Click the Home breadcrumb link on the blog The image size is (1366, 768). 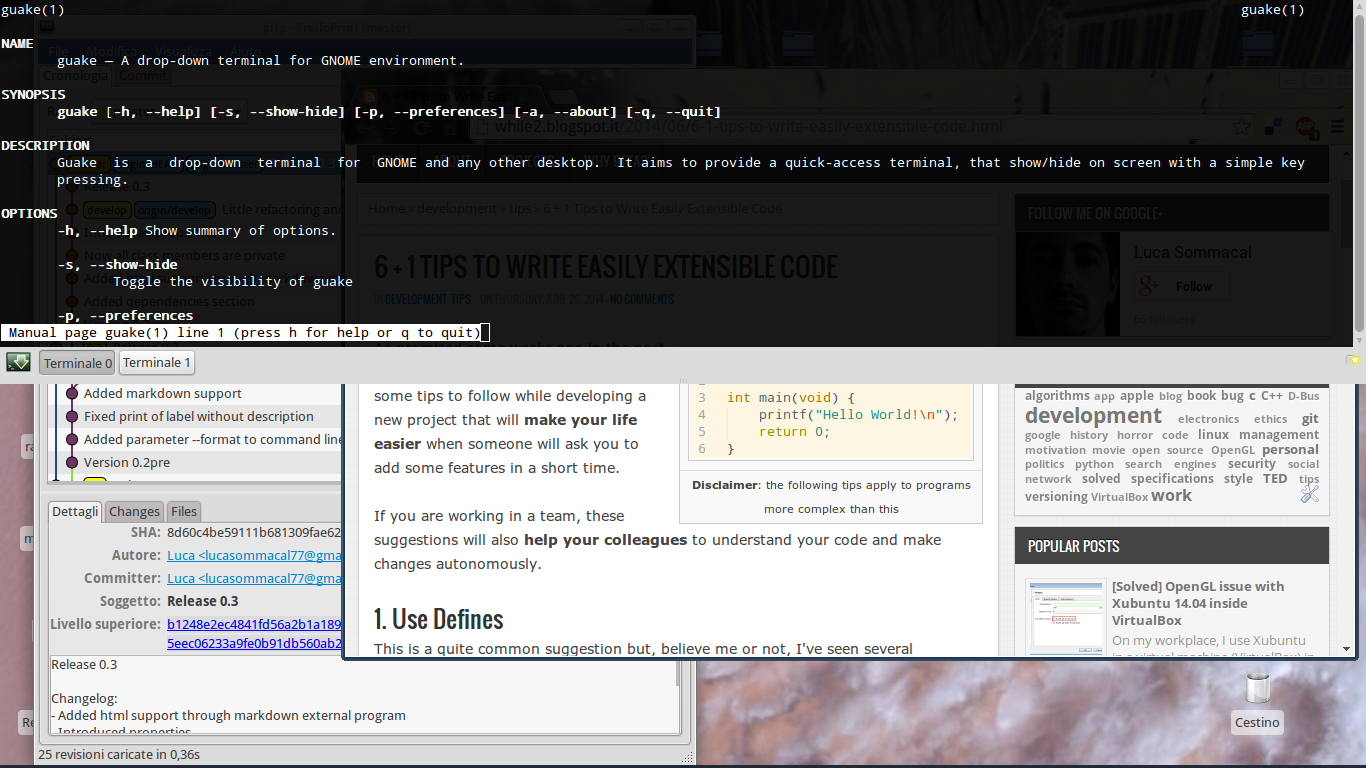[x=386, y=208]
